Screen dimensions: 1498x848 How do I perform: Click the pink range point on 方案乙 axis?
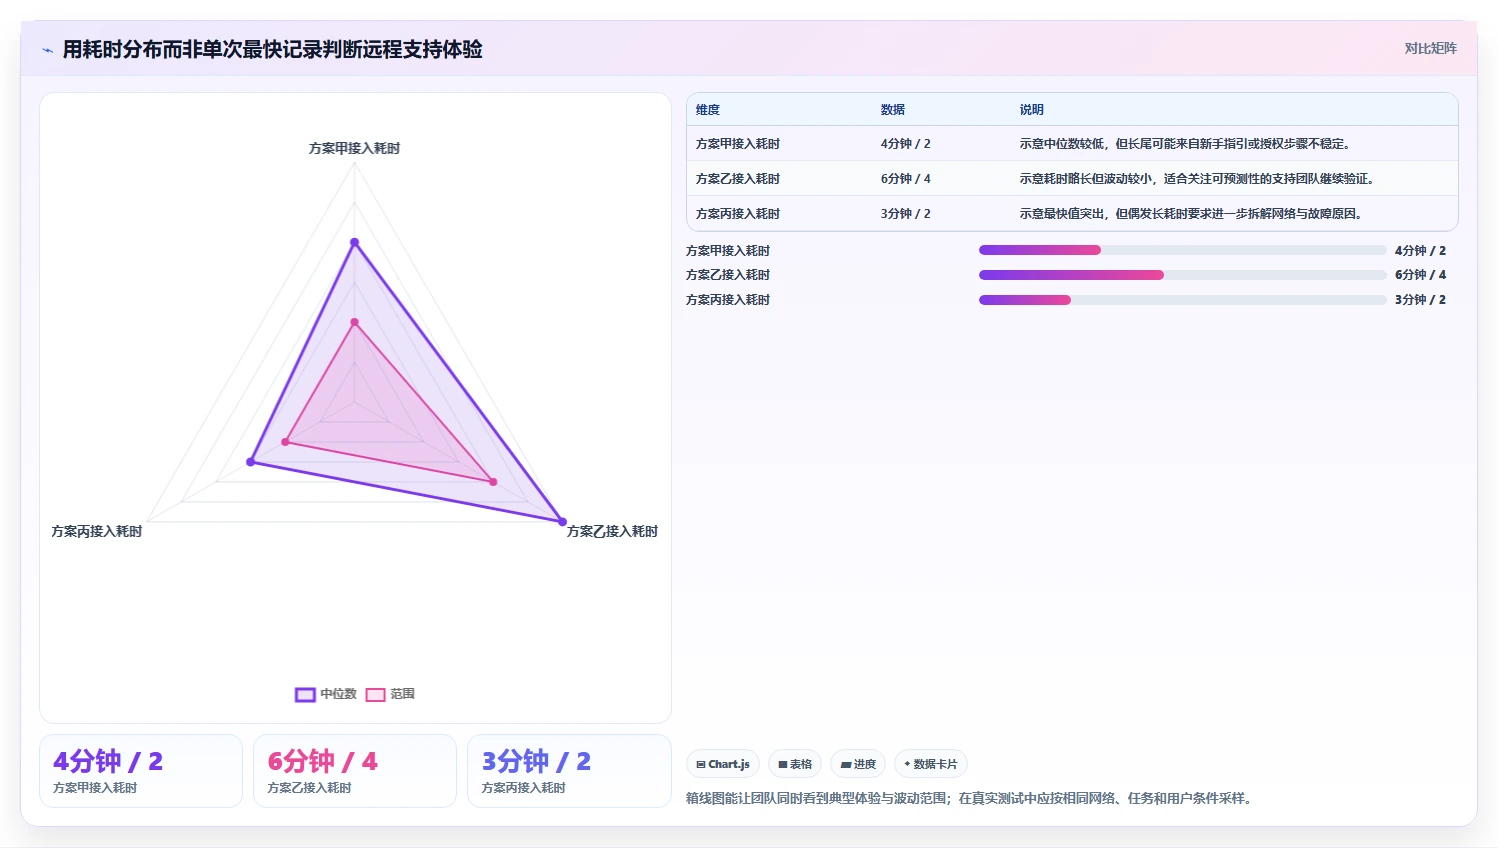(x=493, y=482)
